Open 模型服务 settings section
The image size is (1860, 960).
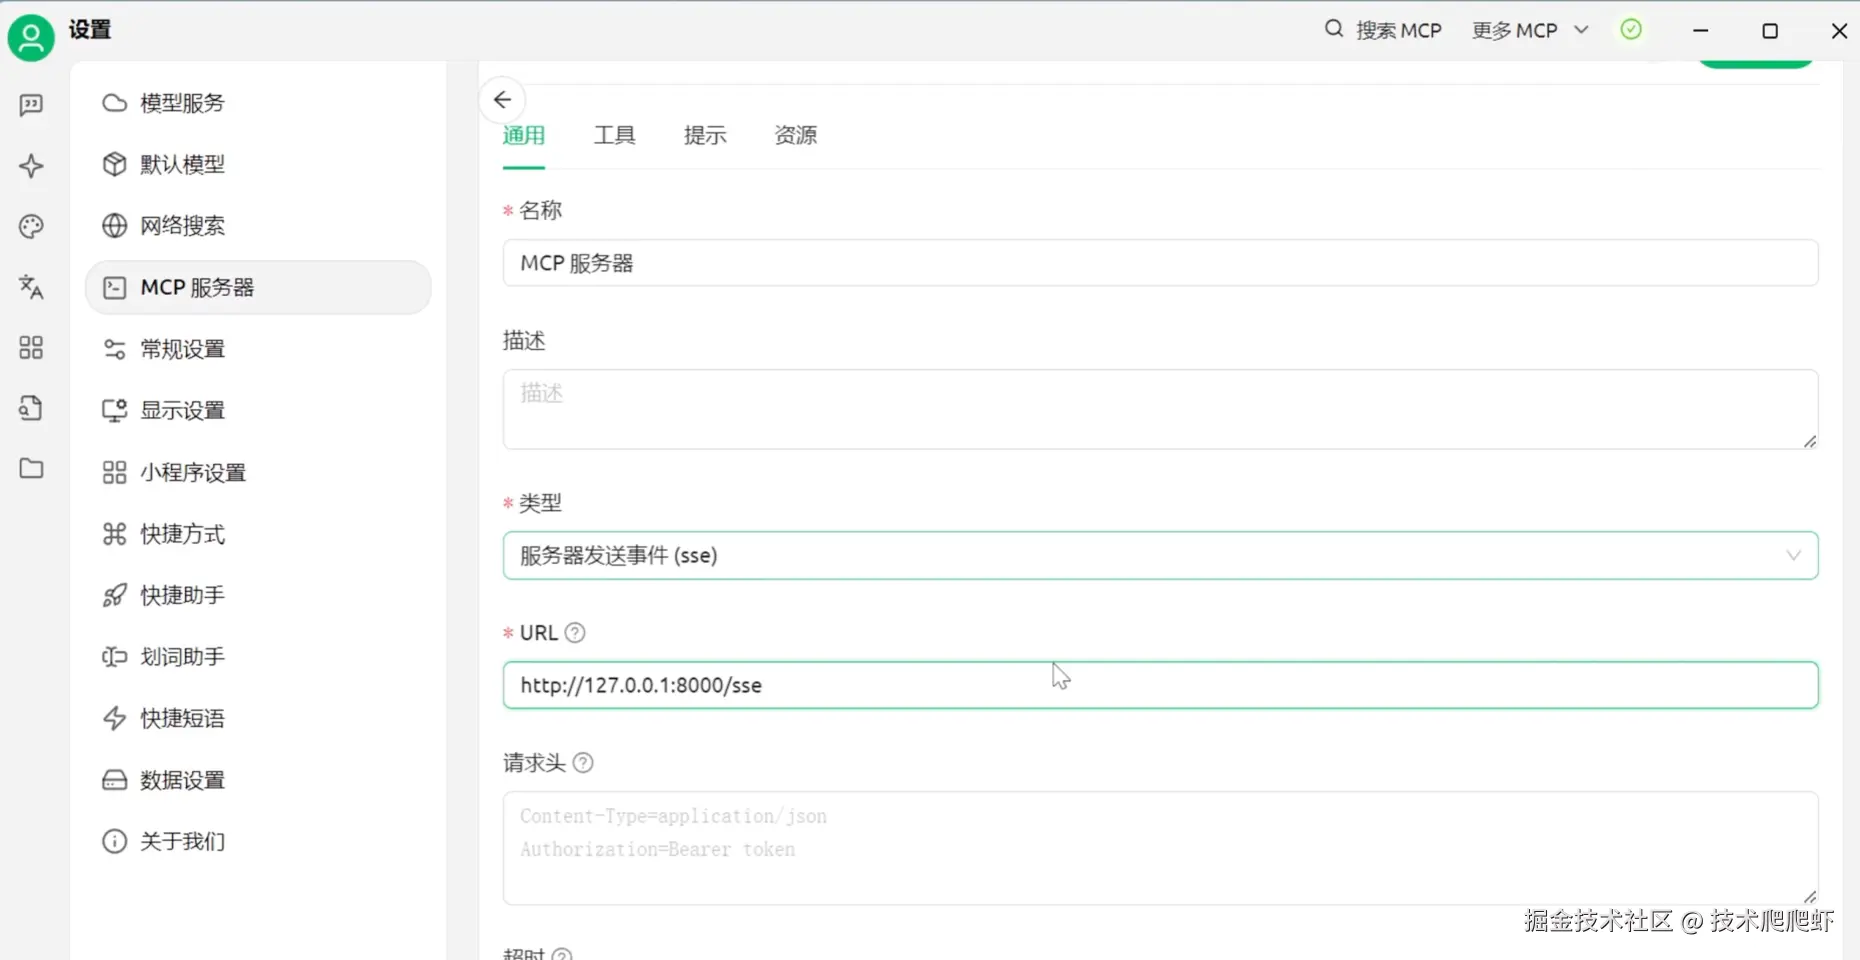pyautogui.click(x=182, y=103)
